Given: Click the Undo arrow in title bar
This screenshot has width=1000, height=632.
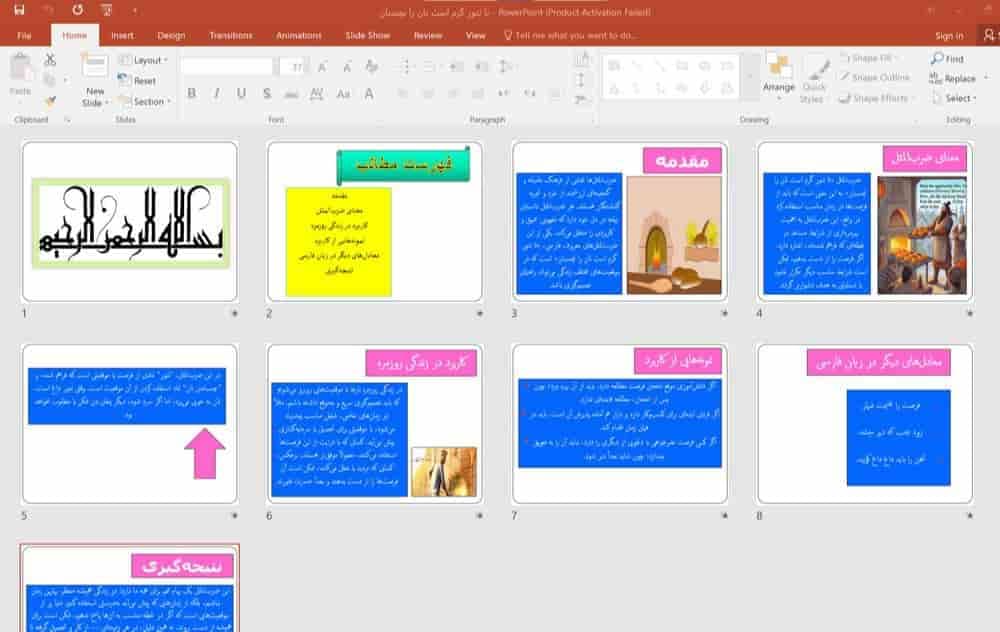Looking at the screenshot, I should 50,10.
